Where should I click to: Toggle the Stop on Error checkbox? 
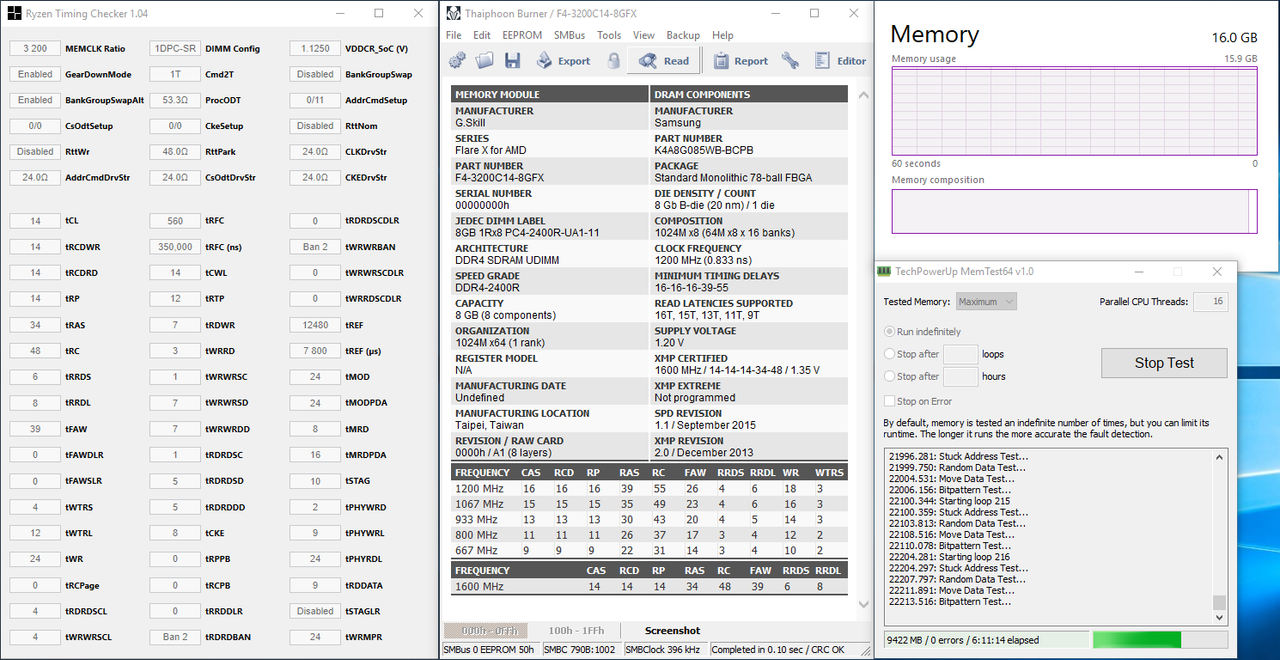[890, 401]
